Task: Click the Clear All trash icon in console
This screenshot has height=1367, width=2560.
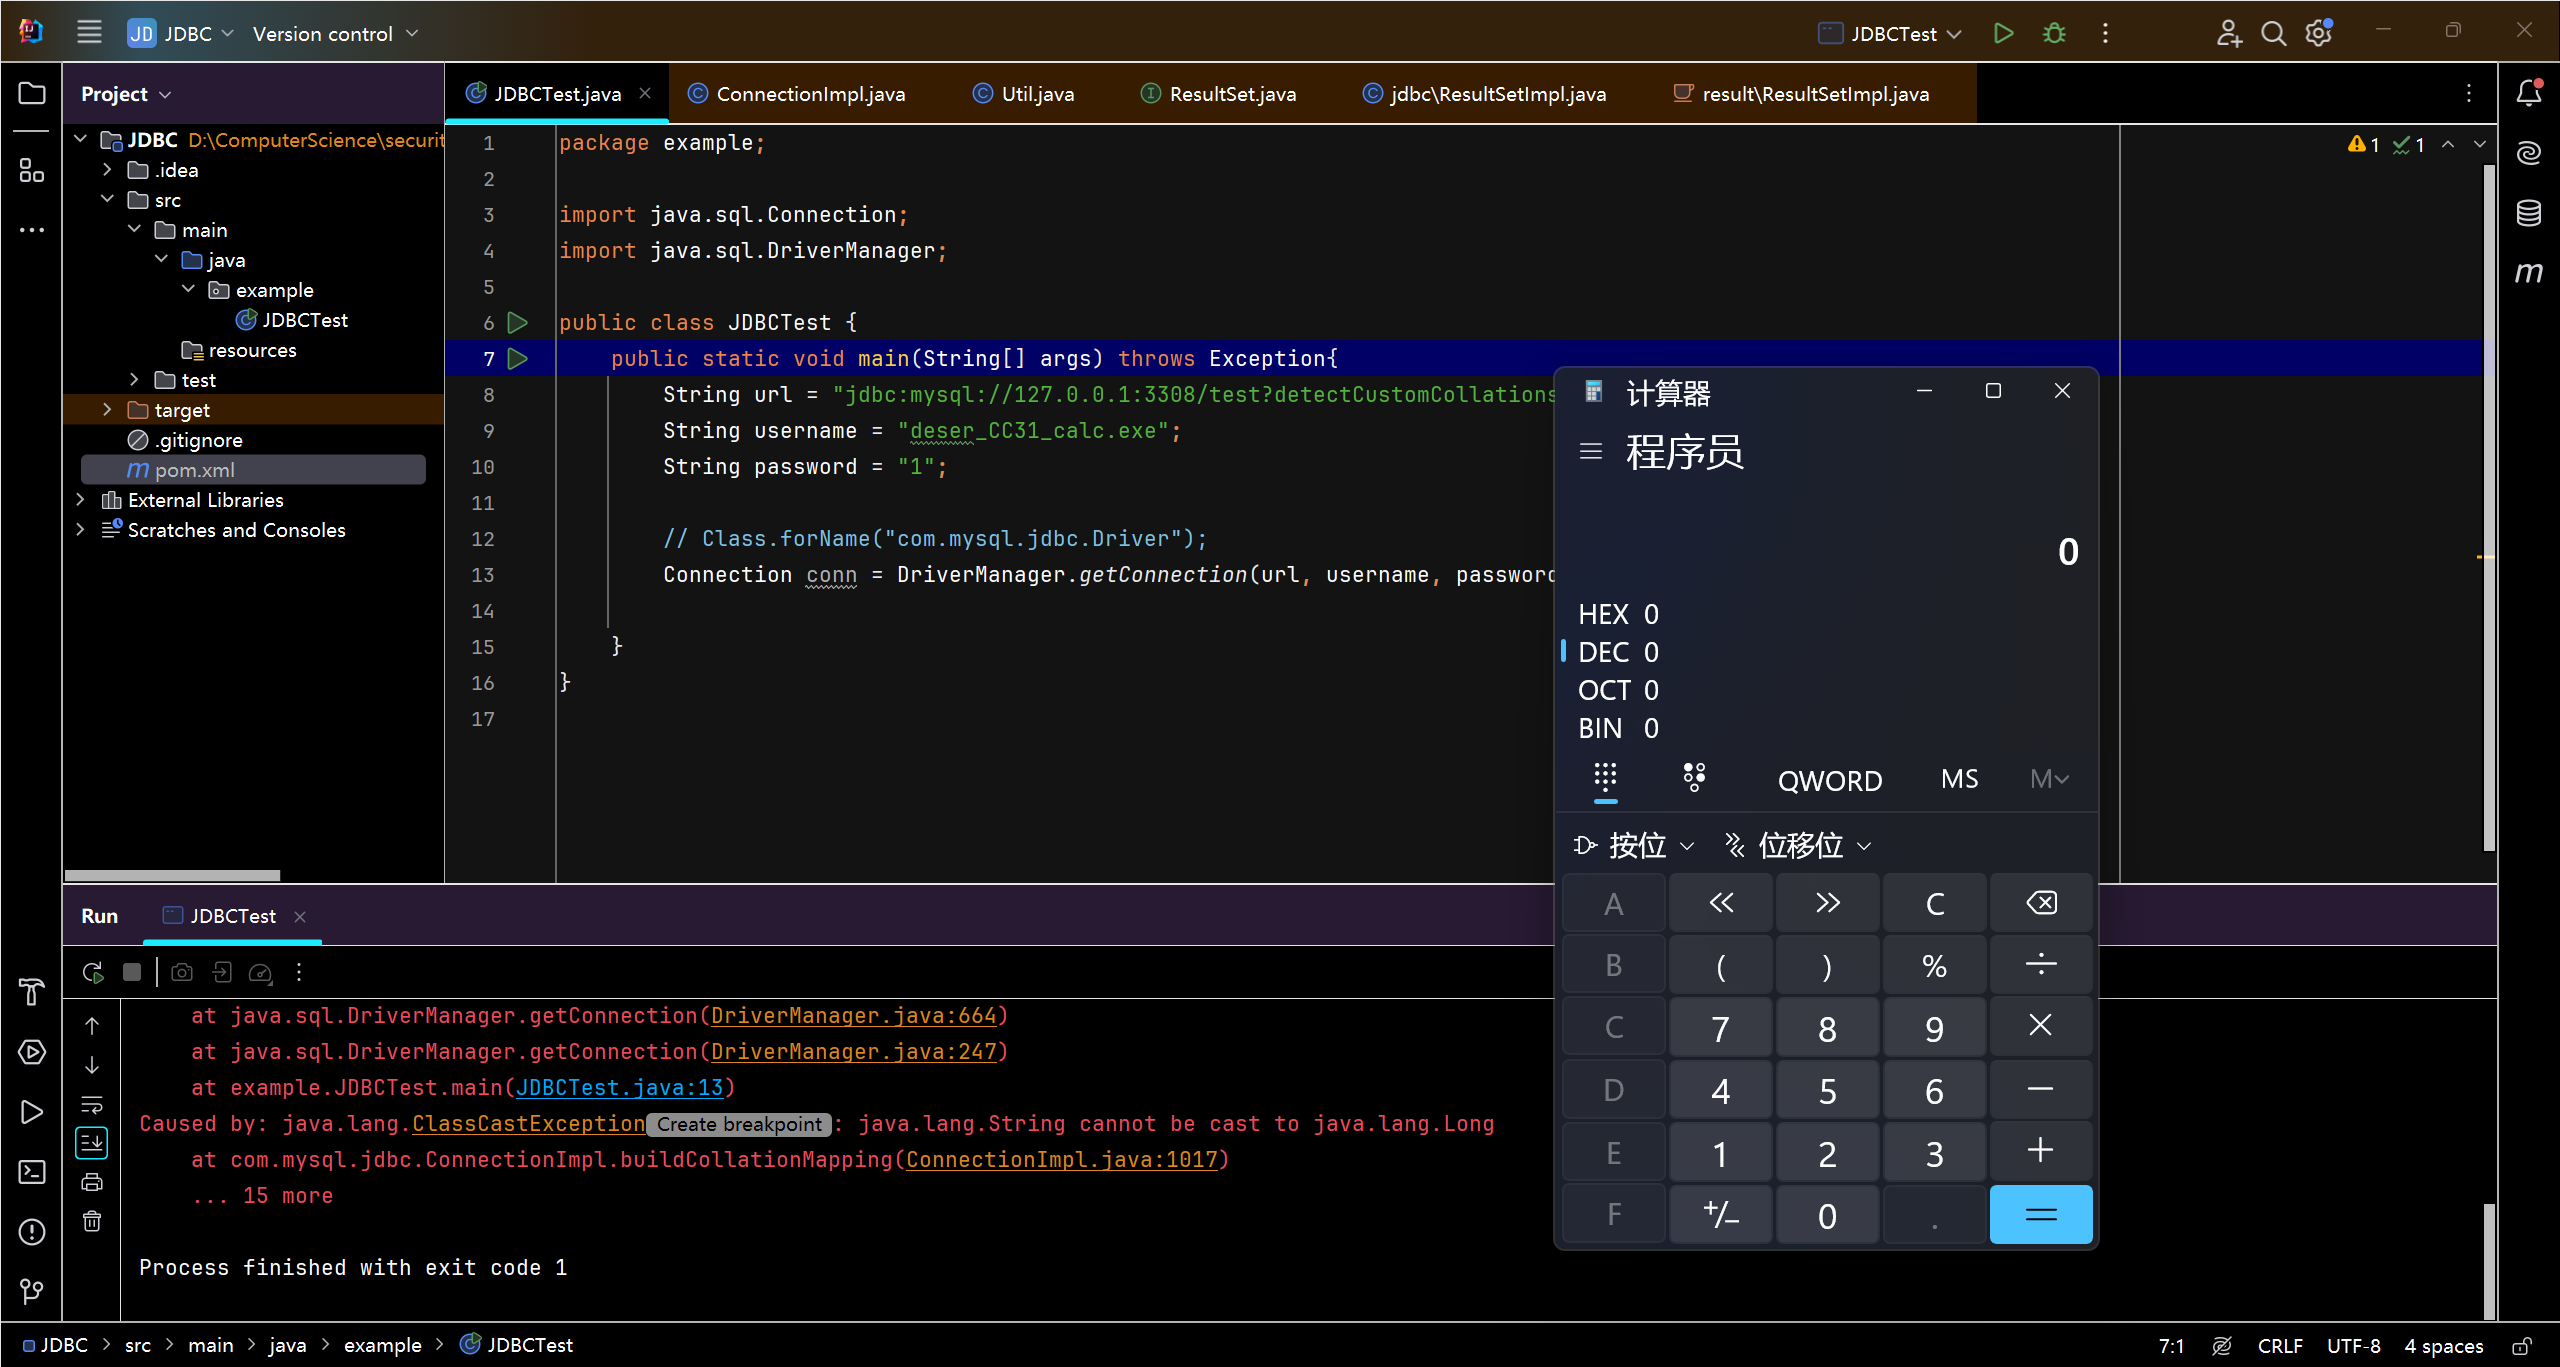Action: point(92,1221)
